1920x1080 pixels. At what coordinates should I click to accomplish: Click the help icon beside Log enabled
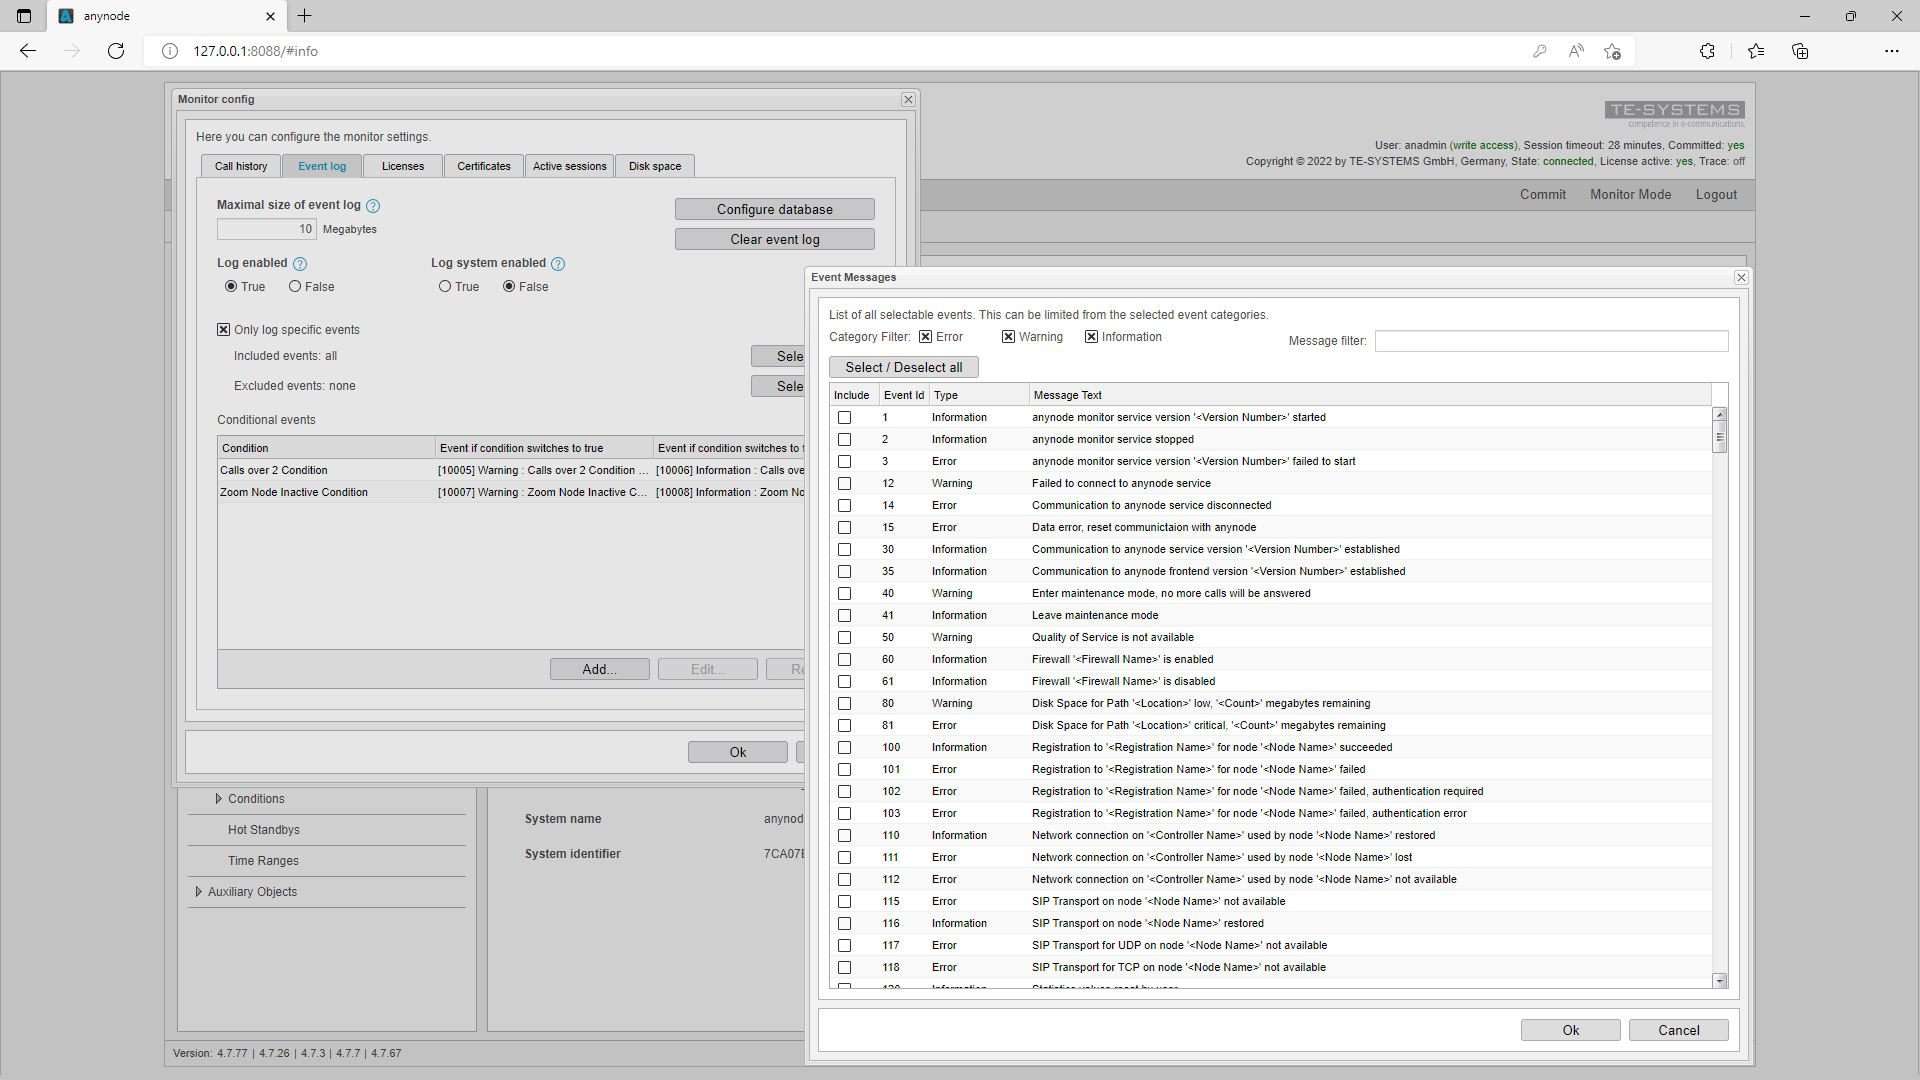pos(300,264)
